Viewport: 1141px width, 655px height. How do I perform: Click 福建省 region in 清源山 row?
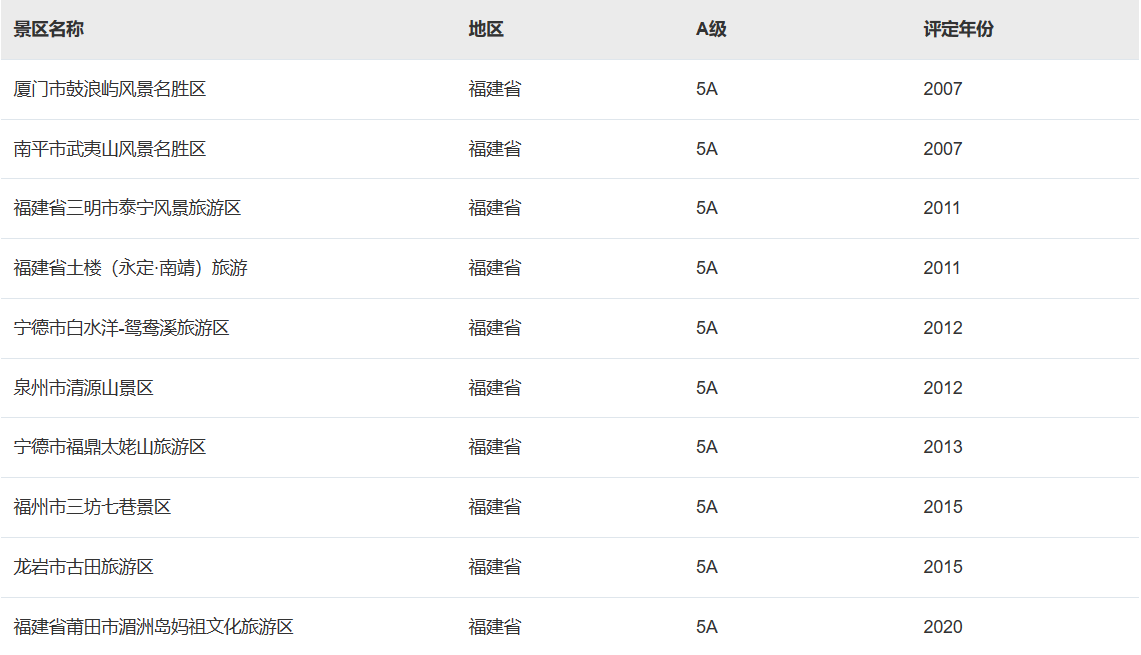494,388
